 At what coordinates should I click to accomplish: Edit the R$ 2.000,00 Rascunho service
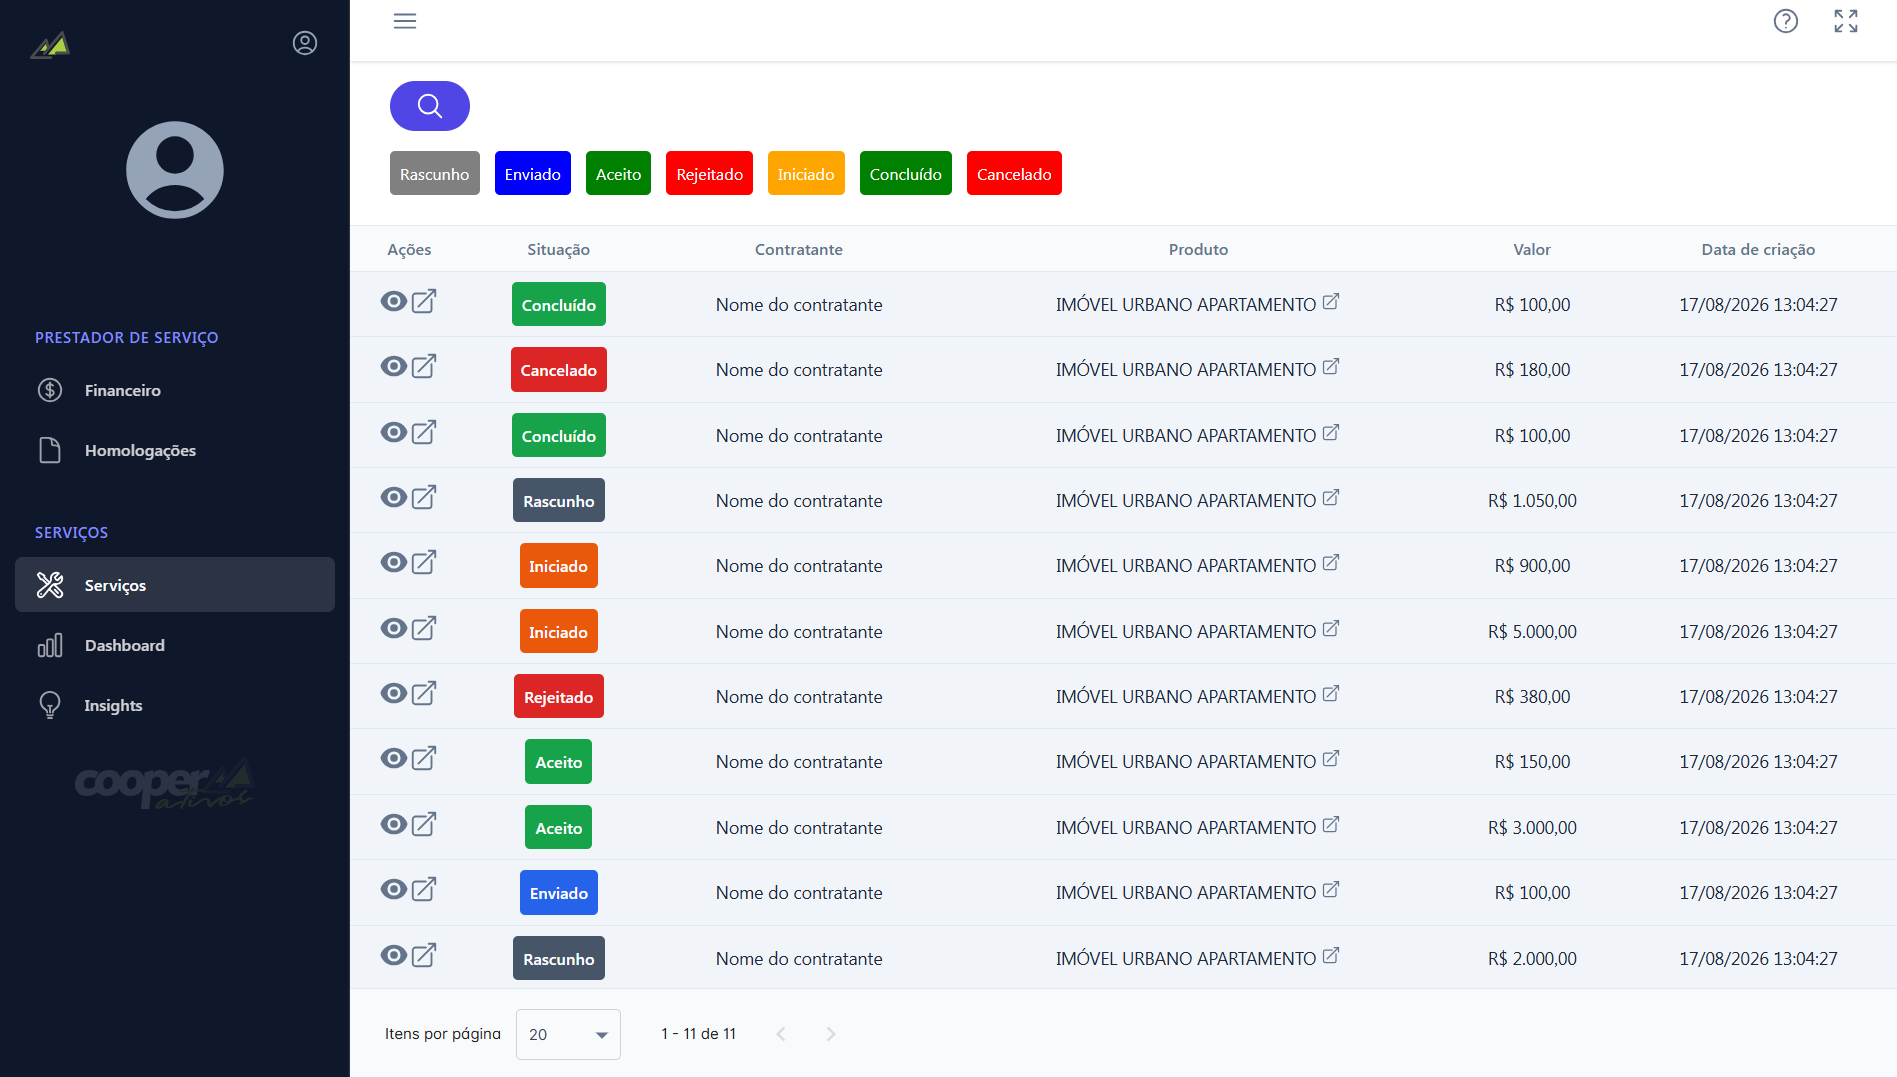pyautogui.click(x=424, y=955)
